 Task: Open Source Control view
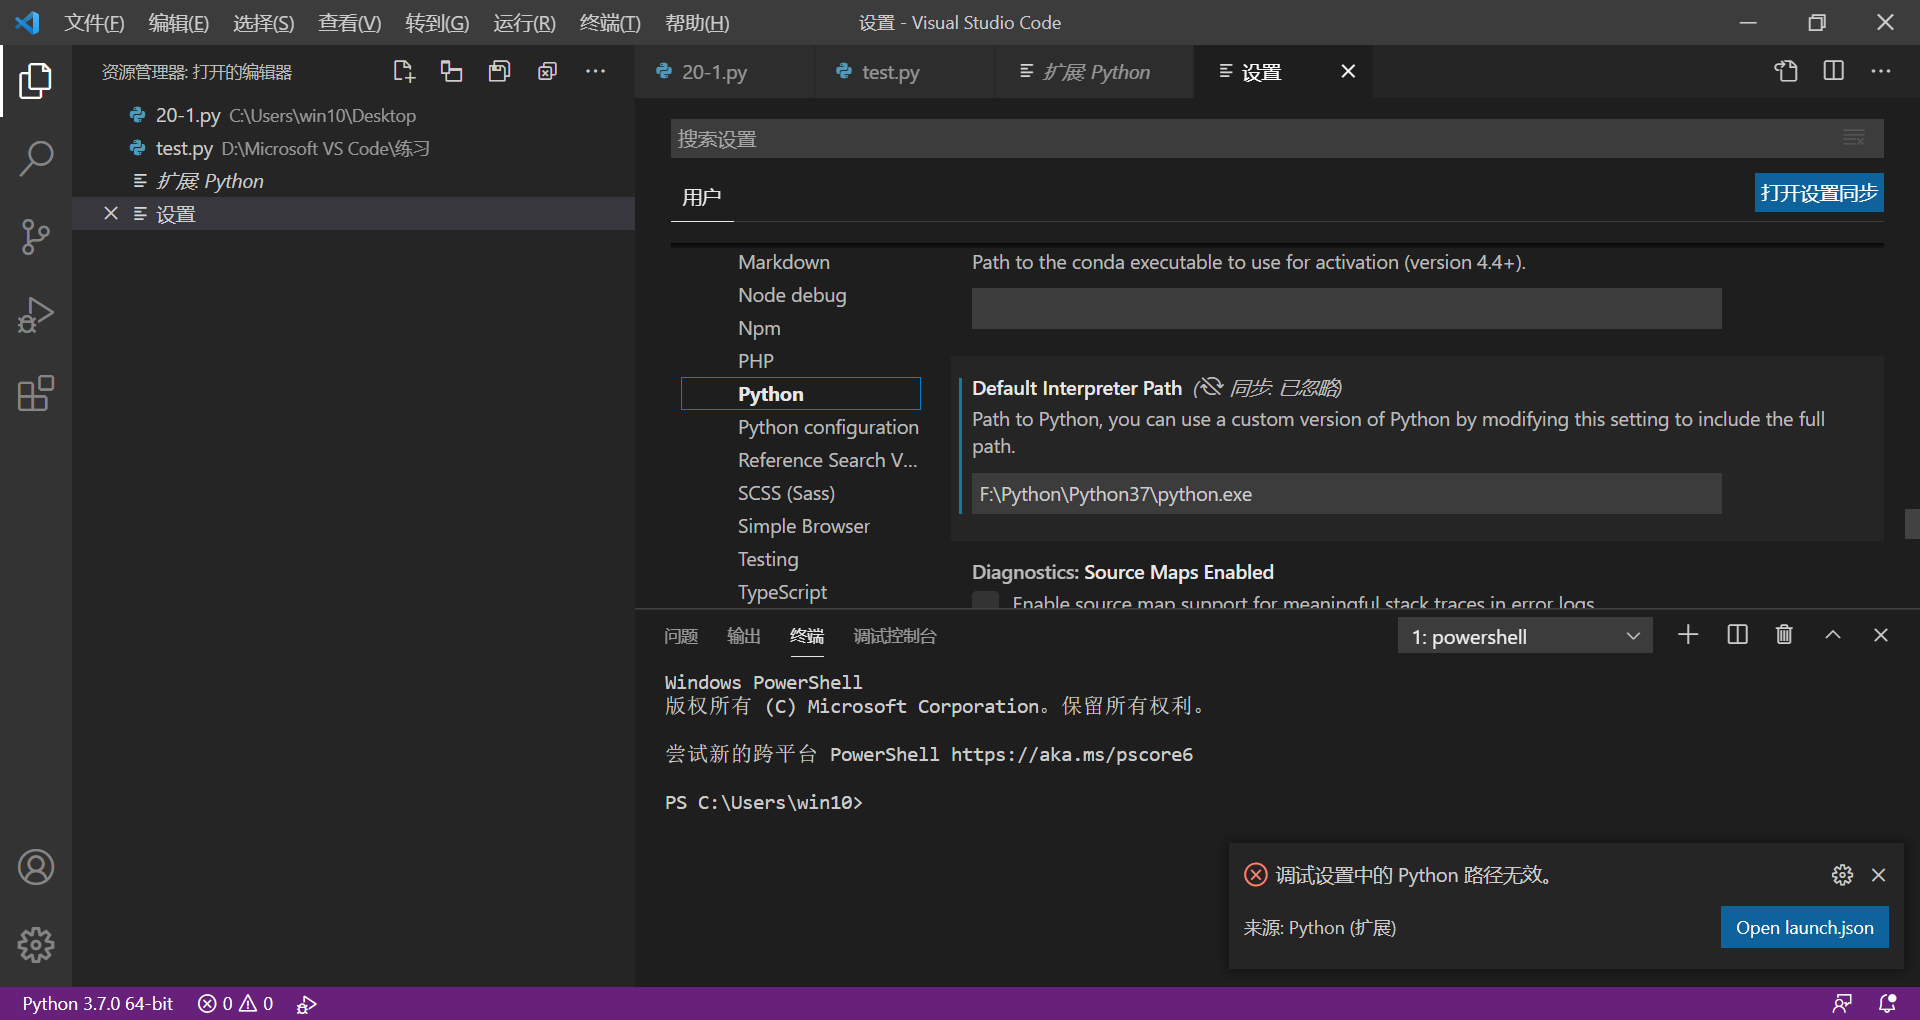(36, 237)
